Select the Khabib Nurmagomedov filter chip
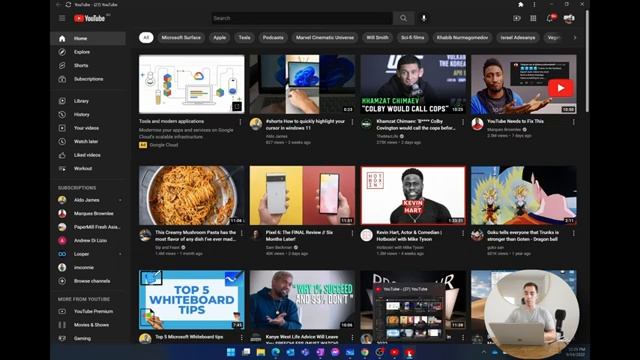Screen dimensions: 640x360 pos(462,38)
